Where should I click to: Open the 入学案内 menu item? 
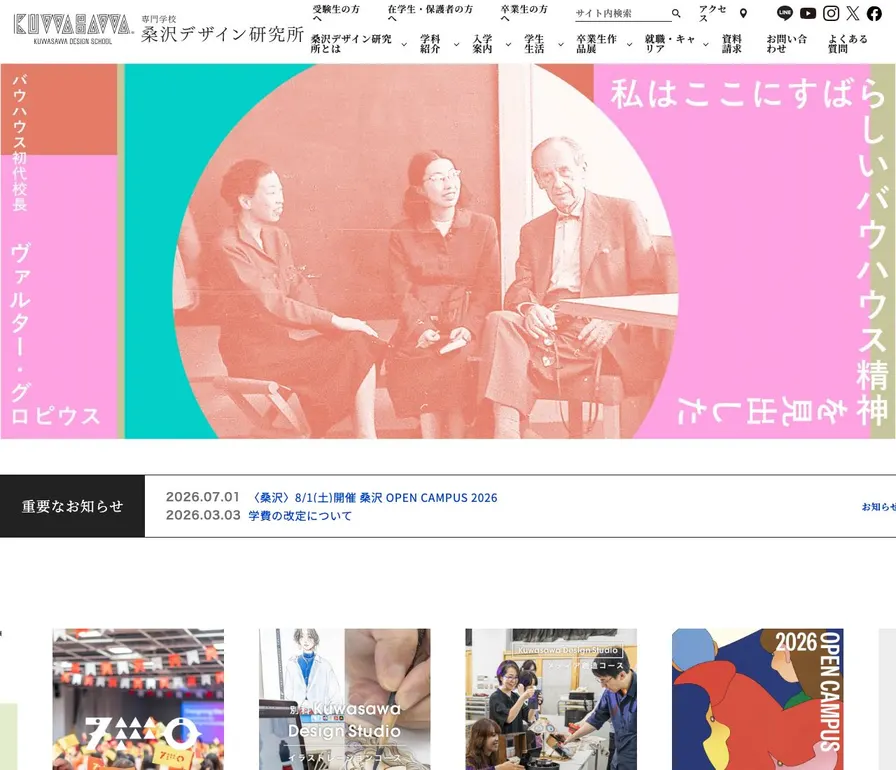[x=482, y=44]
